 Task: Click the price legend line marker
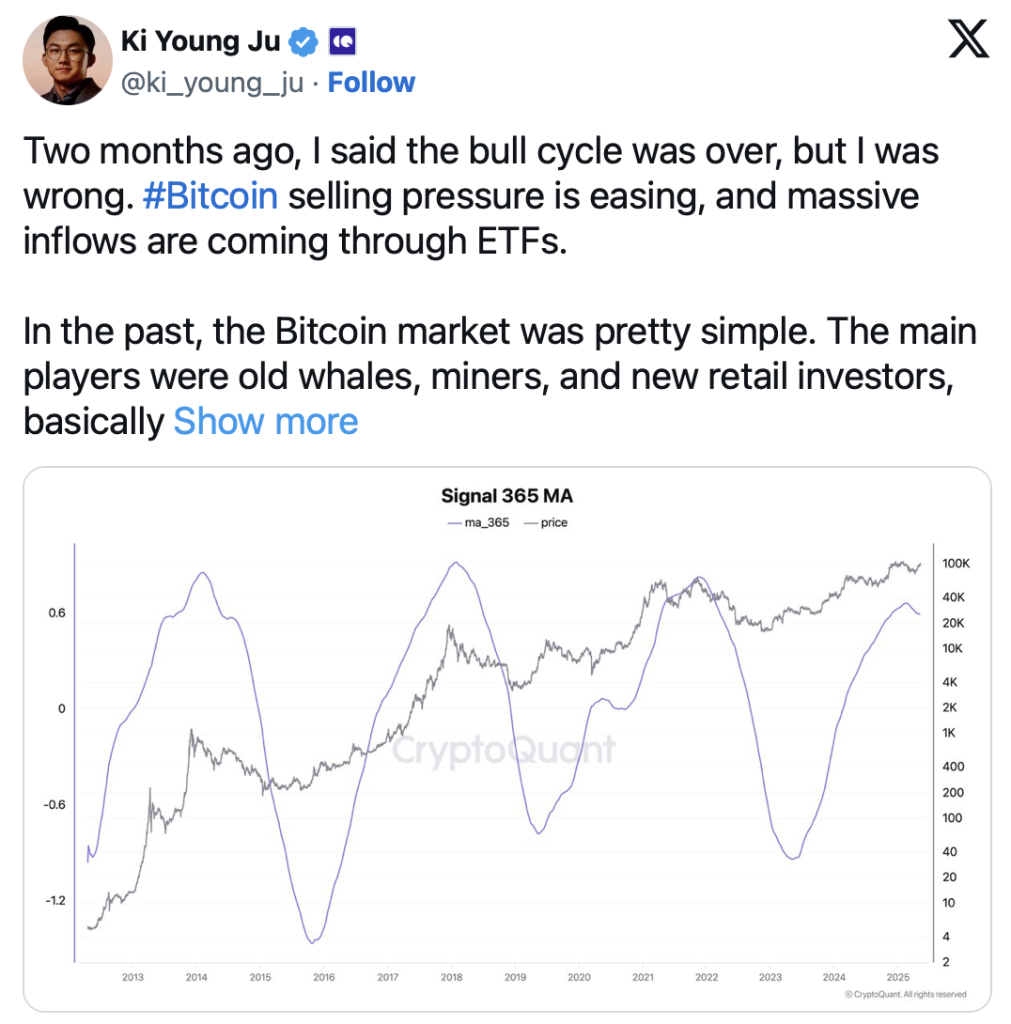530,523
